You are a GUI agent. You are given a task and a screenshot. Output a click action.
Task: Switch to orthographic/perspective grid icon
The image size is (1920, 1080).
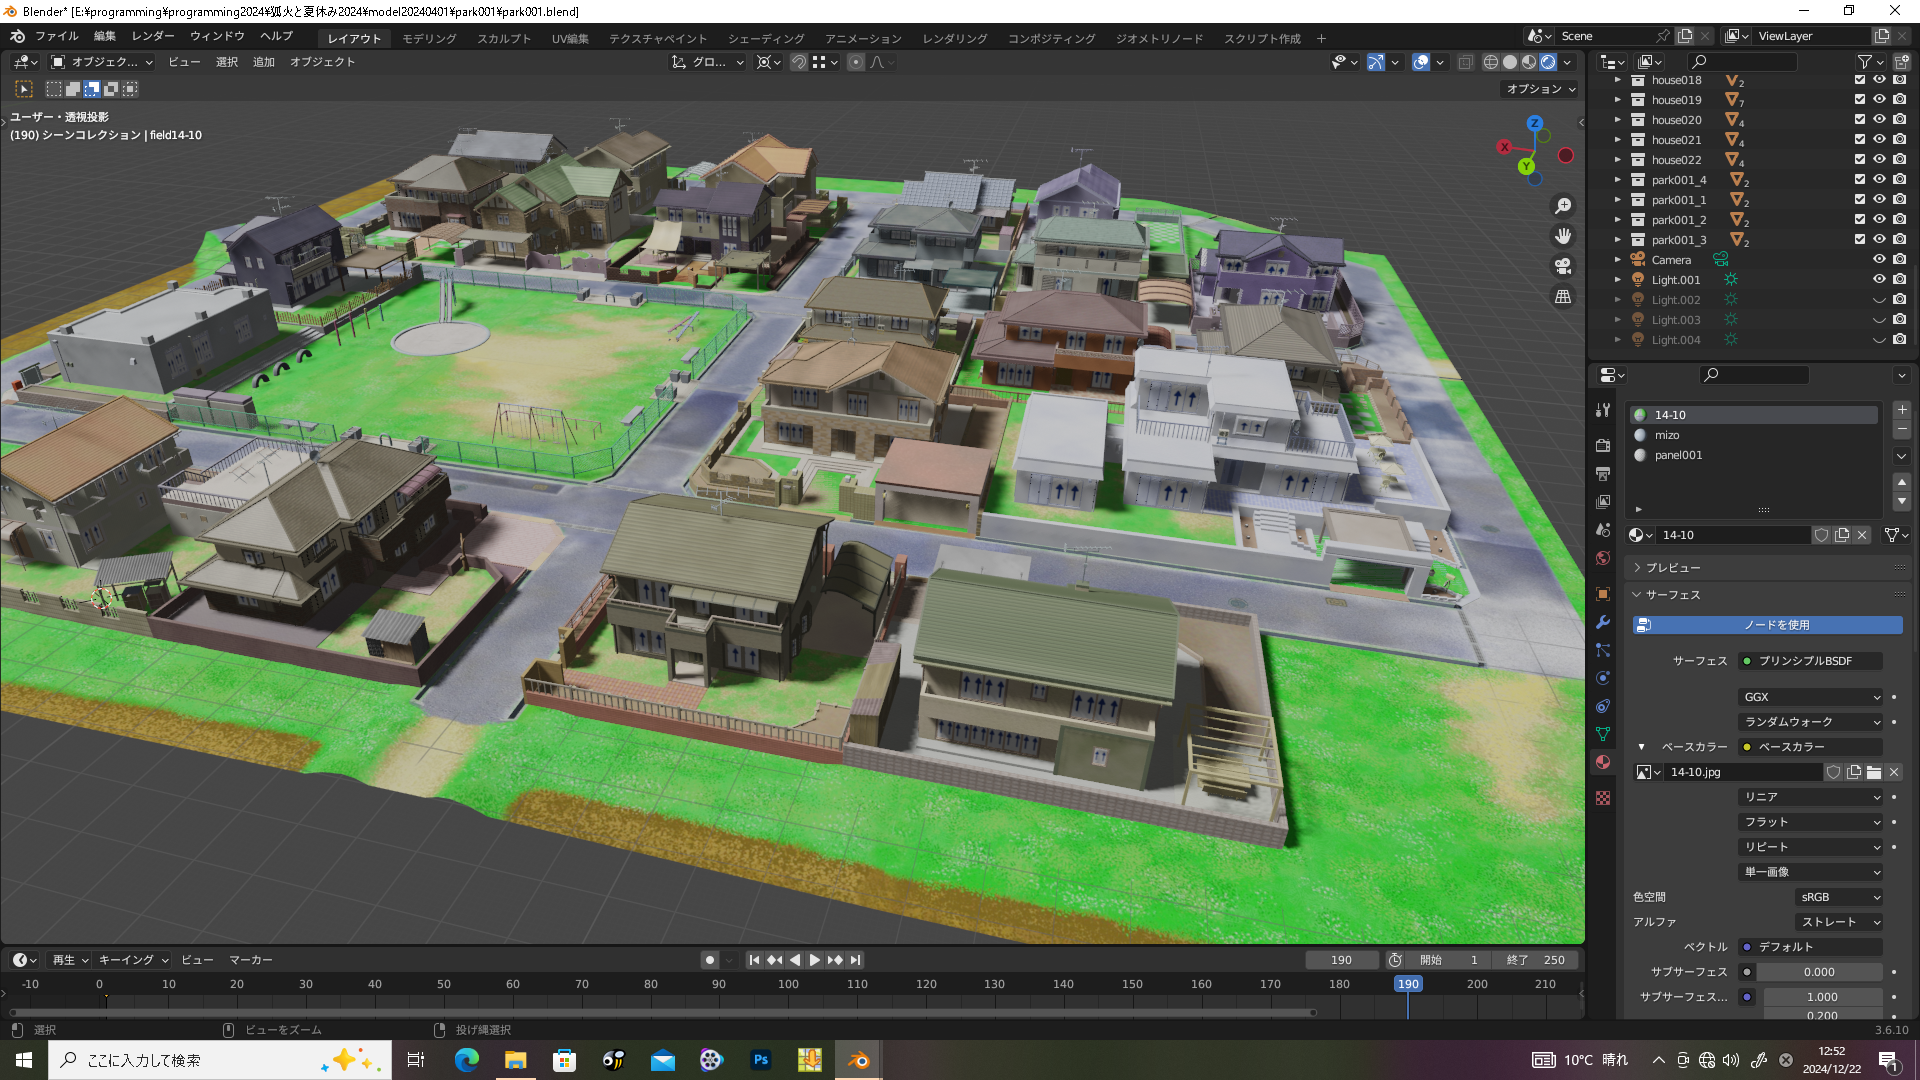pyautogui.click(x=1562, y=297)
